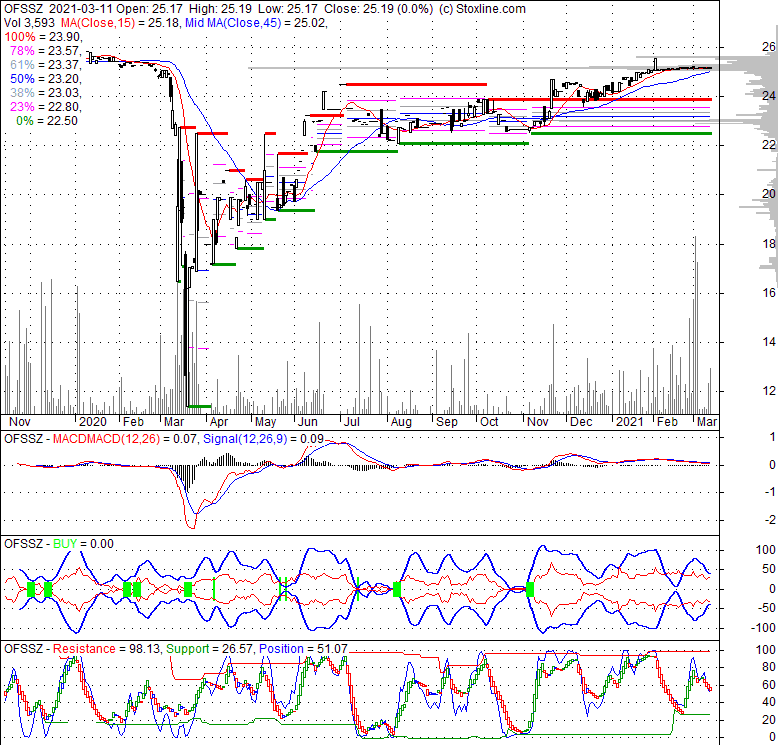Click the price axis label '18'

769,243
